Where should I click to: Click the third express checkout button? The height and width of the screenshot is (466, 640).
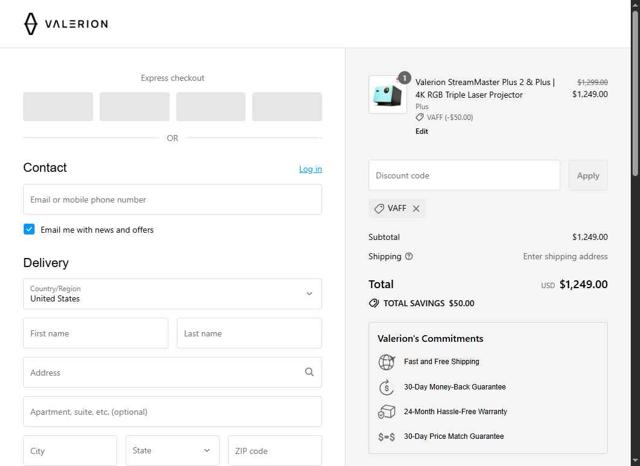click(211, 107)
